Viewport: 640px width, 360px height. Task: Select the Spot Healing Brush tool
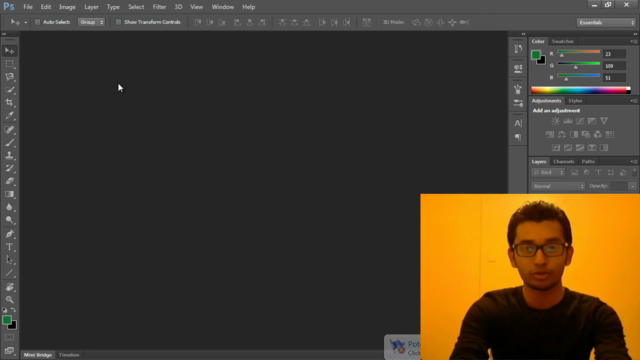(9, 130)
